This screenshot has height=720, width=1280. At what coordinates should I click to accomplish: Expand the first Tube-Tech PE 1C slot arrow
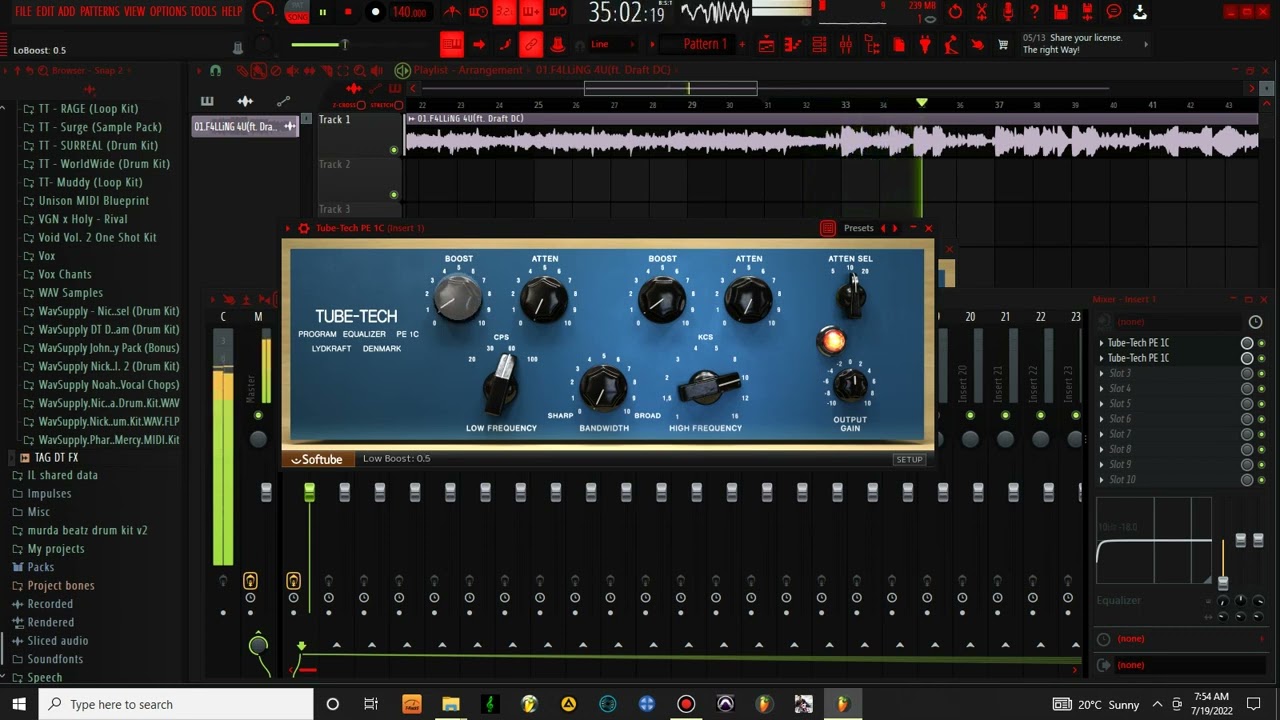[1102, 343]
